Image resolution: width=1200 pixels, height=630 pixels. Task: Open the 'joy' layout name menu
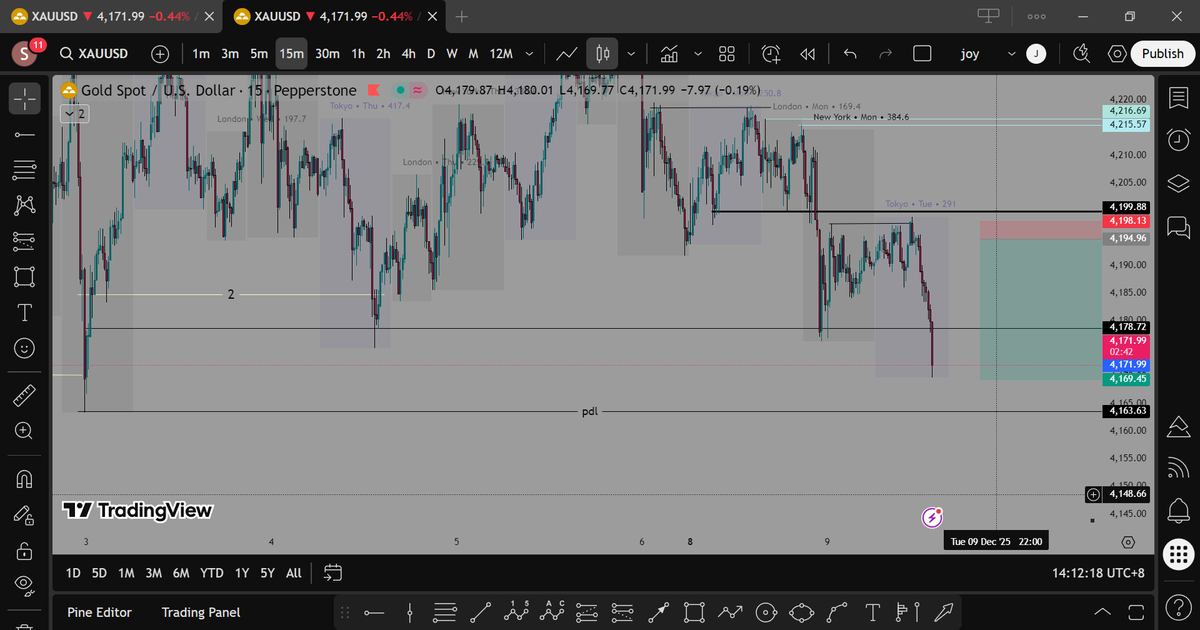pyautogui.click(x=970, y=54)
